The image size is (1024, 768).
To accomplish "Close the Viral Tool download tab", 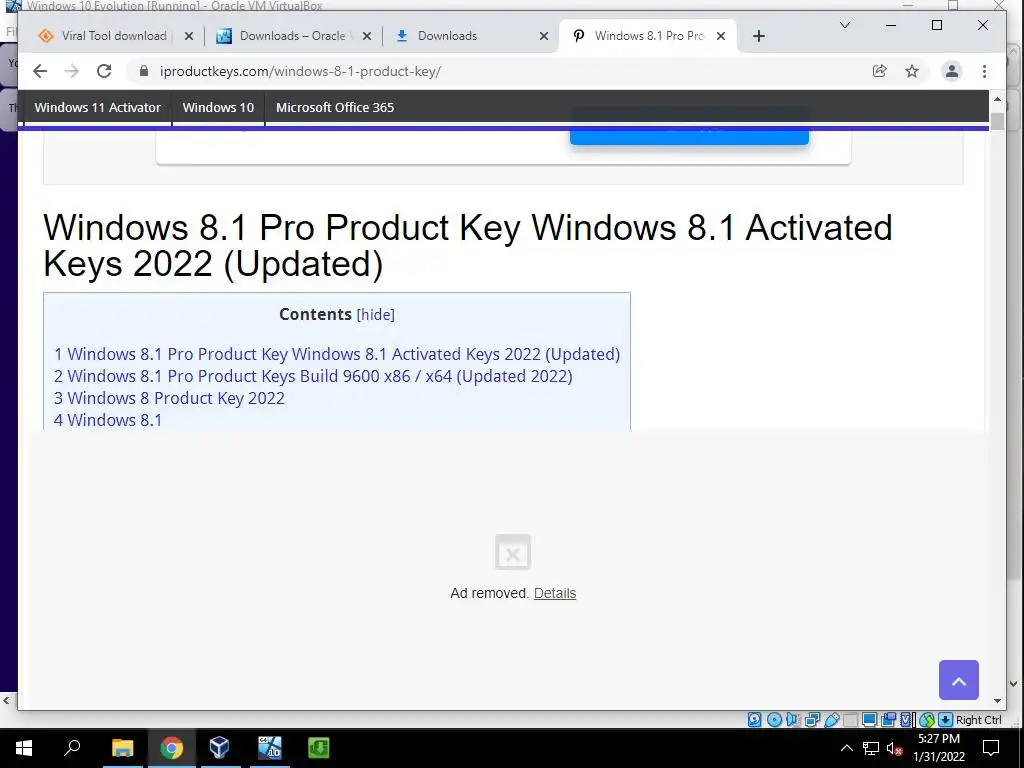I will click(x=189, y=36).
